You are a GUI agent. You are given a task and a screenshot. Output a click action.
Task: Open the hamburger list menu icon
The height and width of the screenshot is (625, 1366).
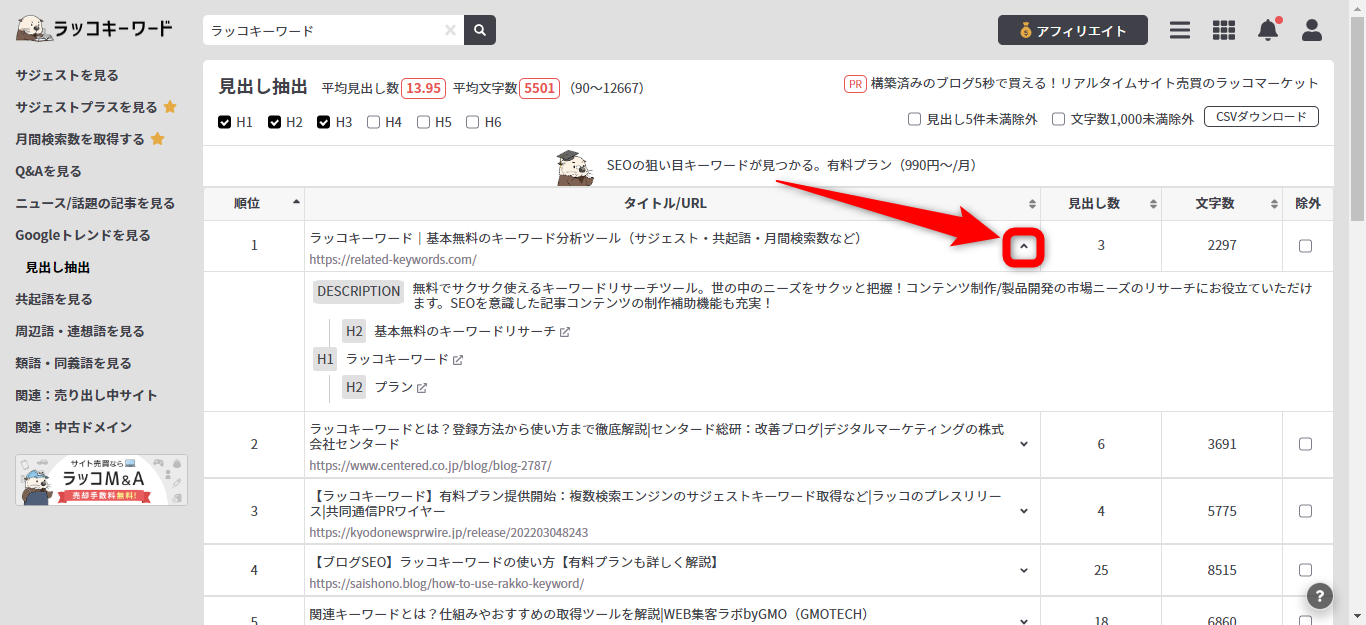tap(1180, 30)
